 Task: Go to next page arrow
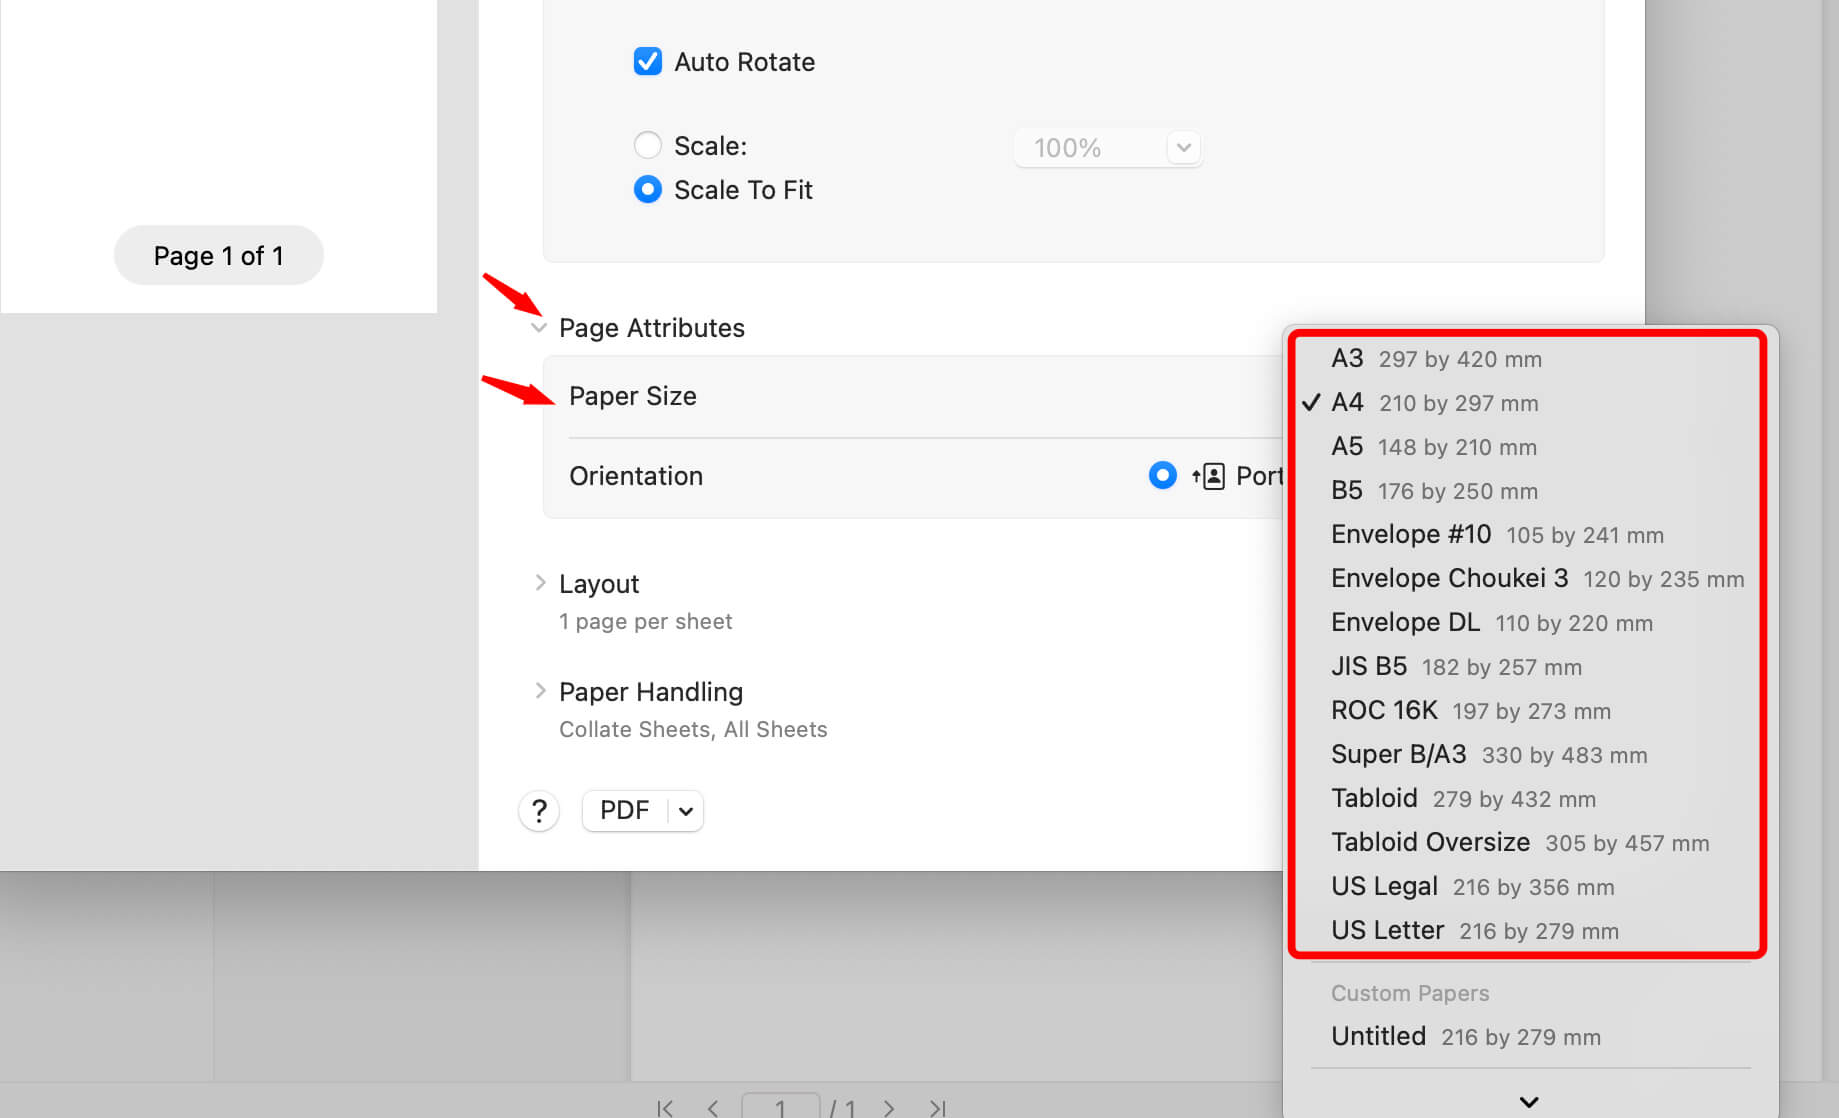[x=888, y=1108]
